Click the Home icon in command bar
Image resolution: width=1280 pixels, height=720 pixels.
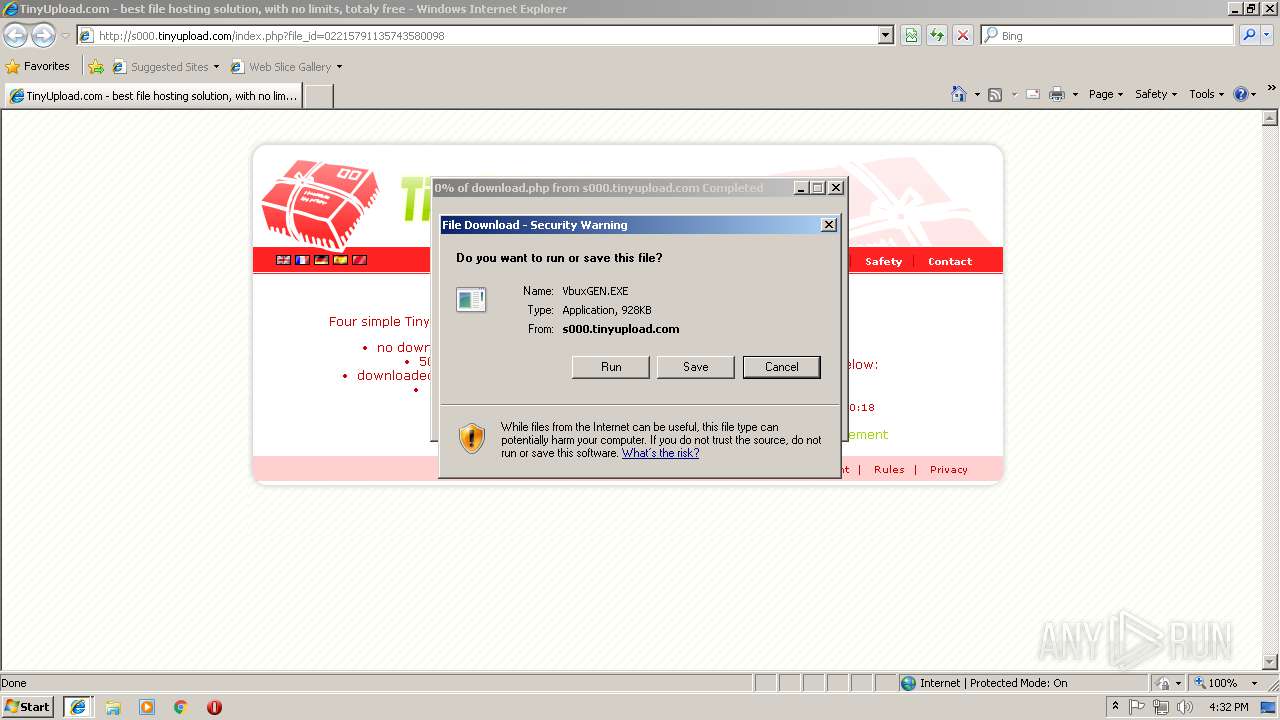[959, 94]
